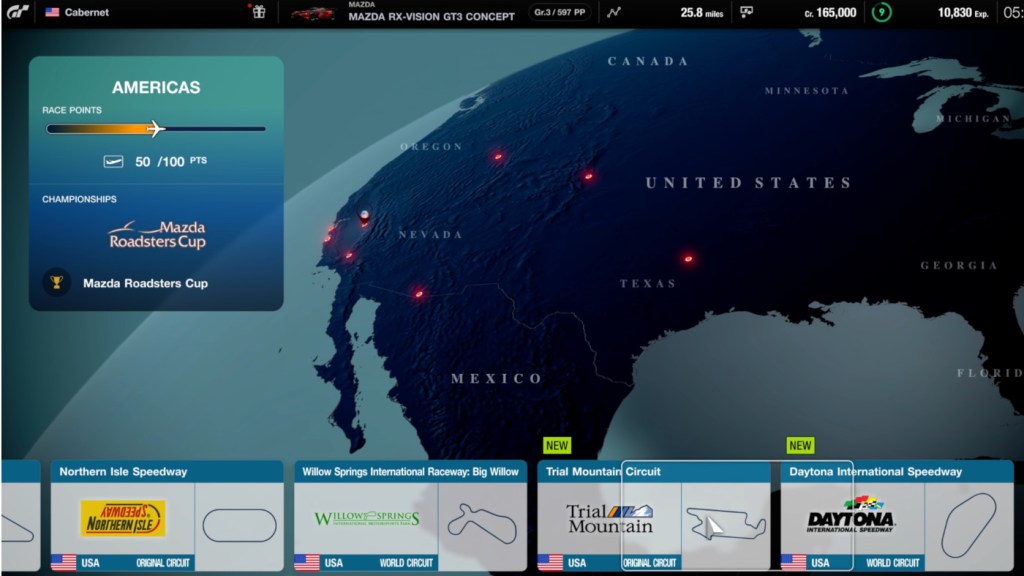Select red marker on the US-Mexico border

(419, 294)
